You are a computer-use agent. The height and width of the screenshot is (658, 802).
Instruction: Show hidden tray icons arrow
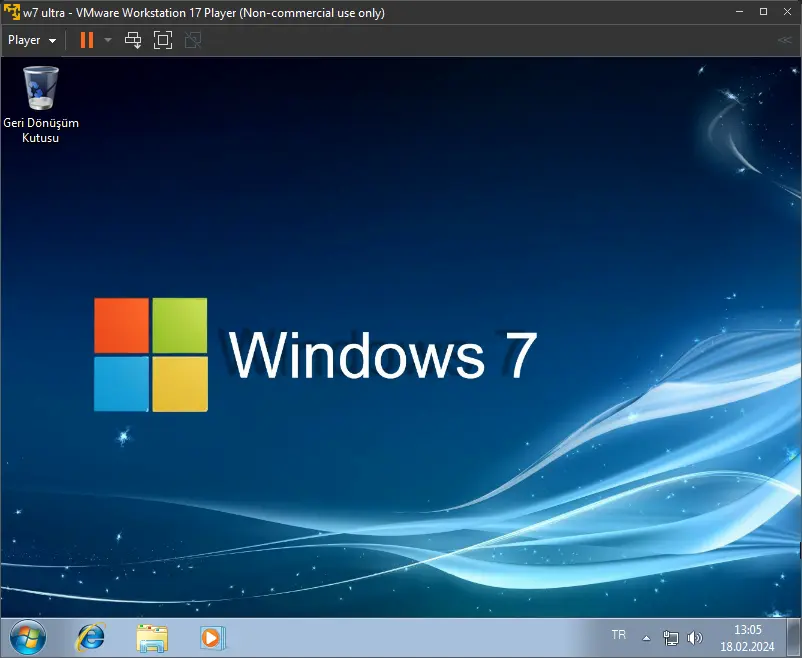[647, 638]
